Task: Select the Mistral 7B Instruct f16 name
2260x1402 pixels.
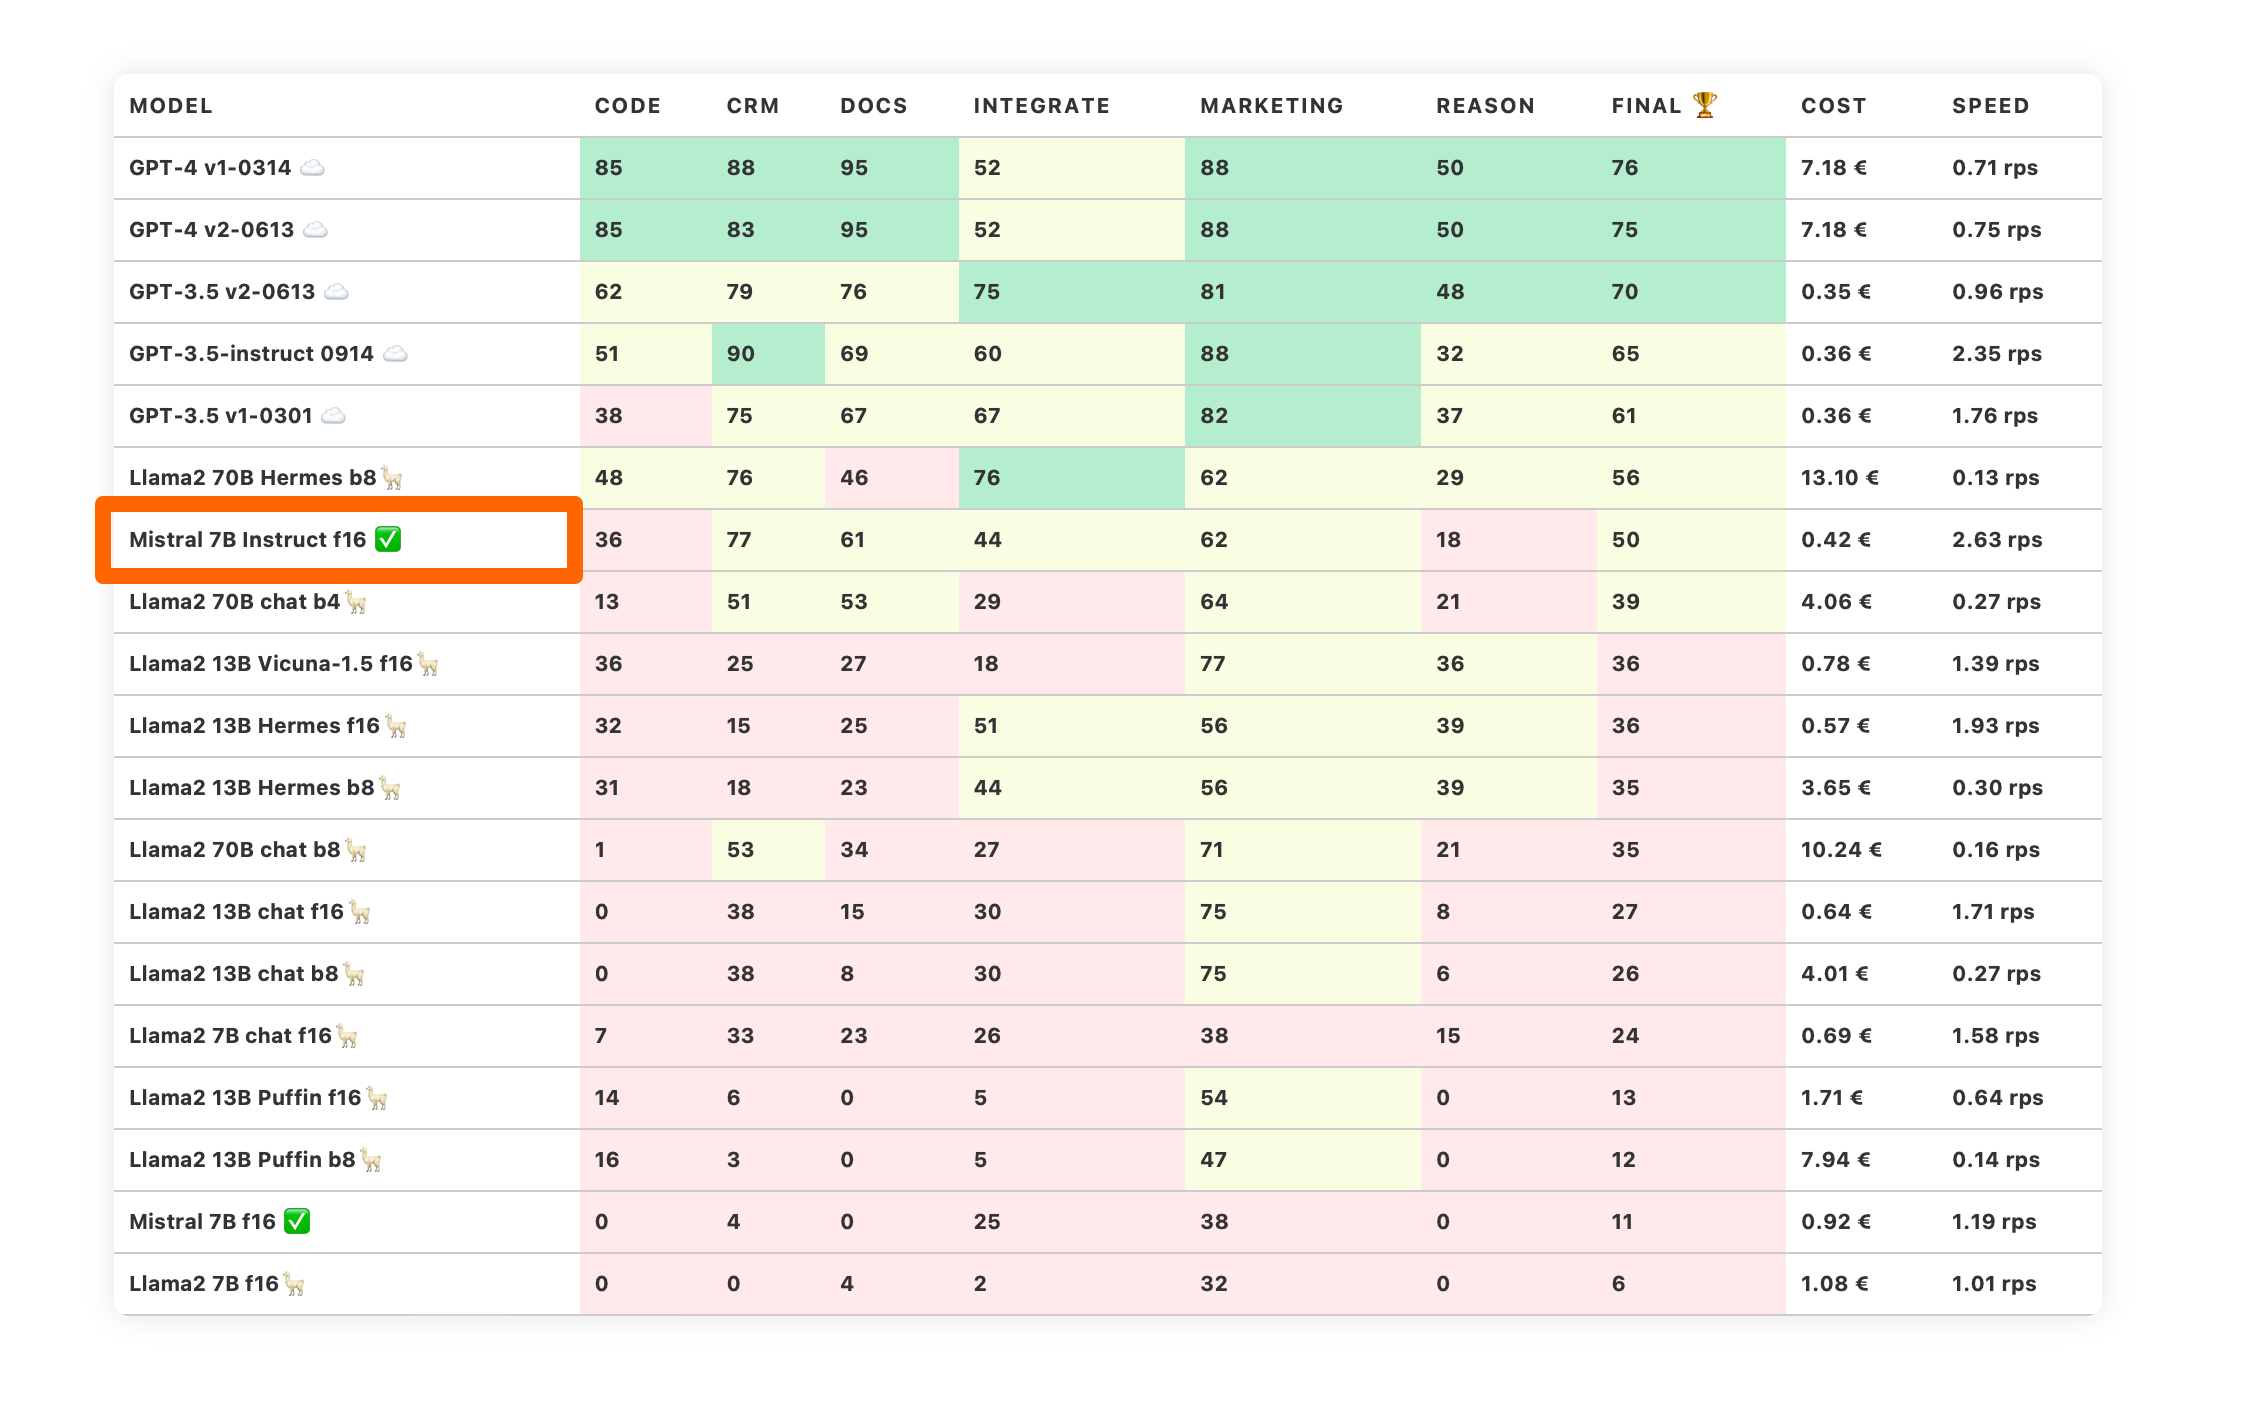Action: (248, 540)
